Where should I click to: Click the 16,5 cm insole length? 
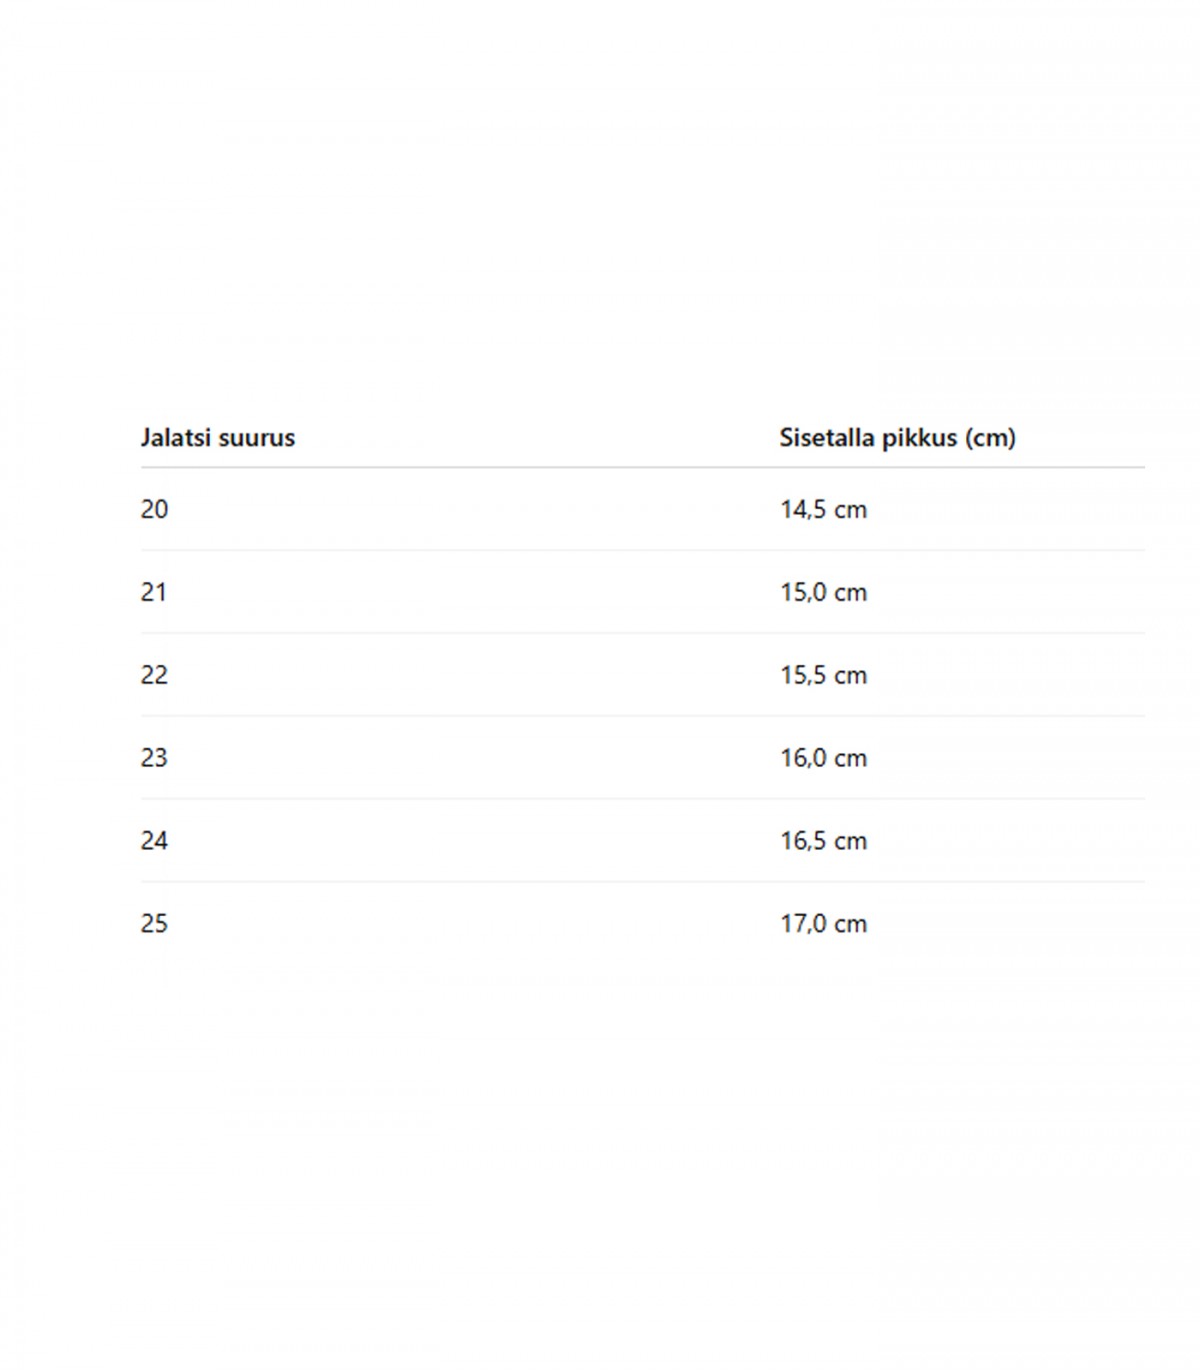pyautogui.click(x=823, y=842)
